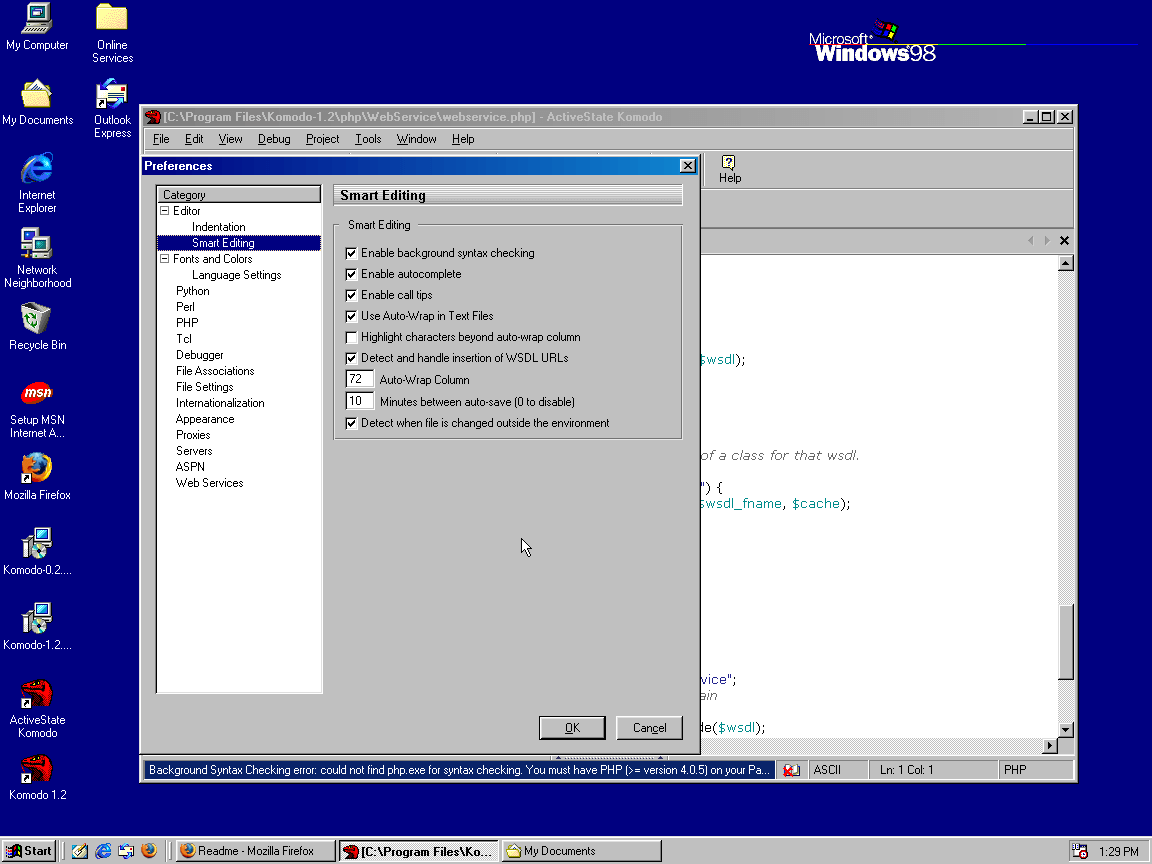
Task: Select Indentation in the category tree
Action: [x=218, y=227]
